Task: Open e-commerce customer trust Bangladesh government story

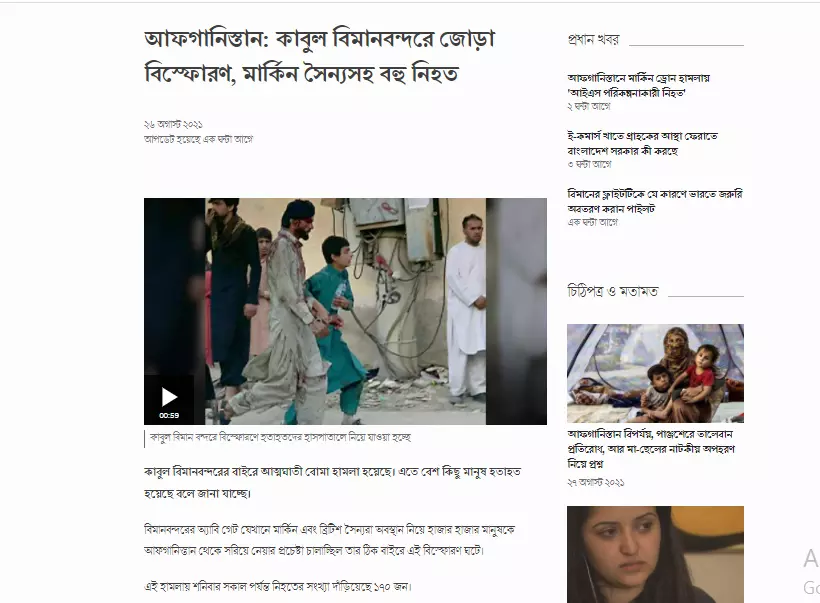Action: (x=642, y=143)
